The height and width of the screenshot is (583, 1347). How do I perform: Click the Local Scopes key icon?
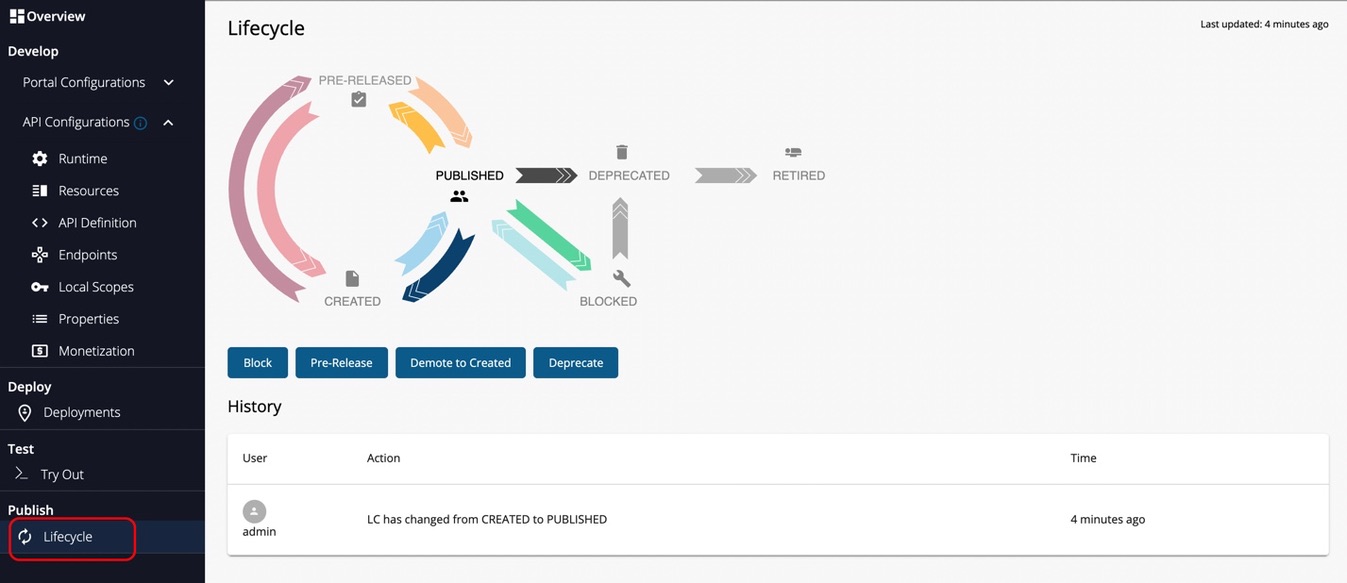click(40, 287)
